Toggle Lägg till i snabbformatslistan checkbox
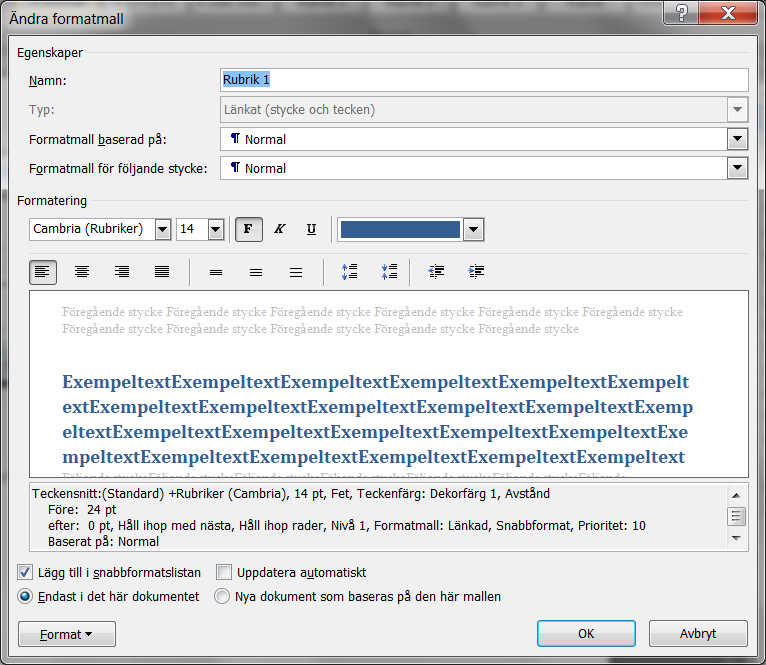Viewport: 766px width, 665px height. [x=25, y=572]
